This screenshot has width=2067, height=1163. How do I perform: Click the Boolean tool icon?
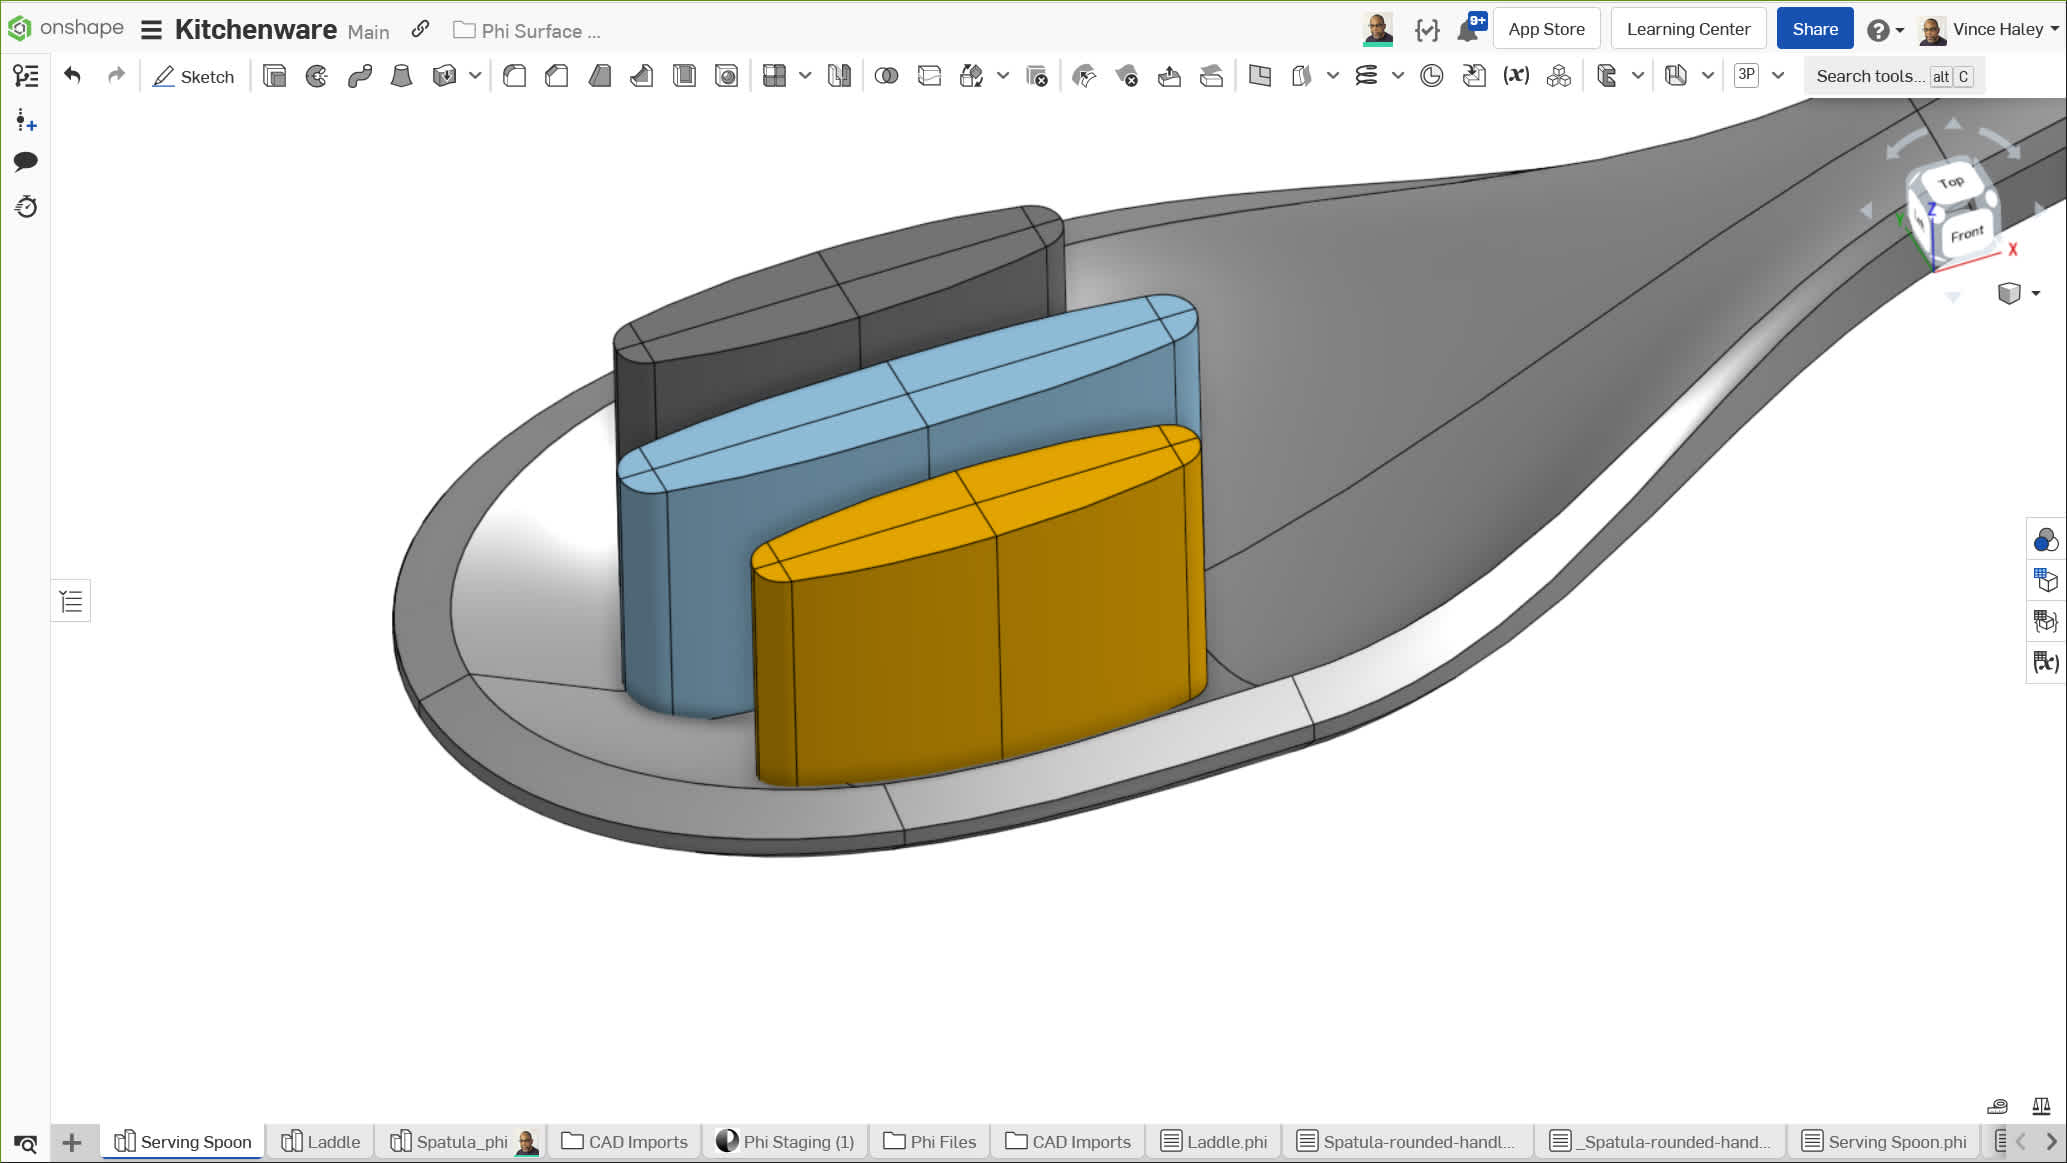(886, 76)
